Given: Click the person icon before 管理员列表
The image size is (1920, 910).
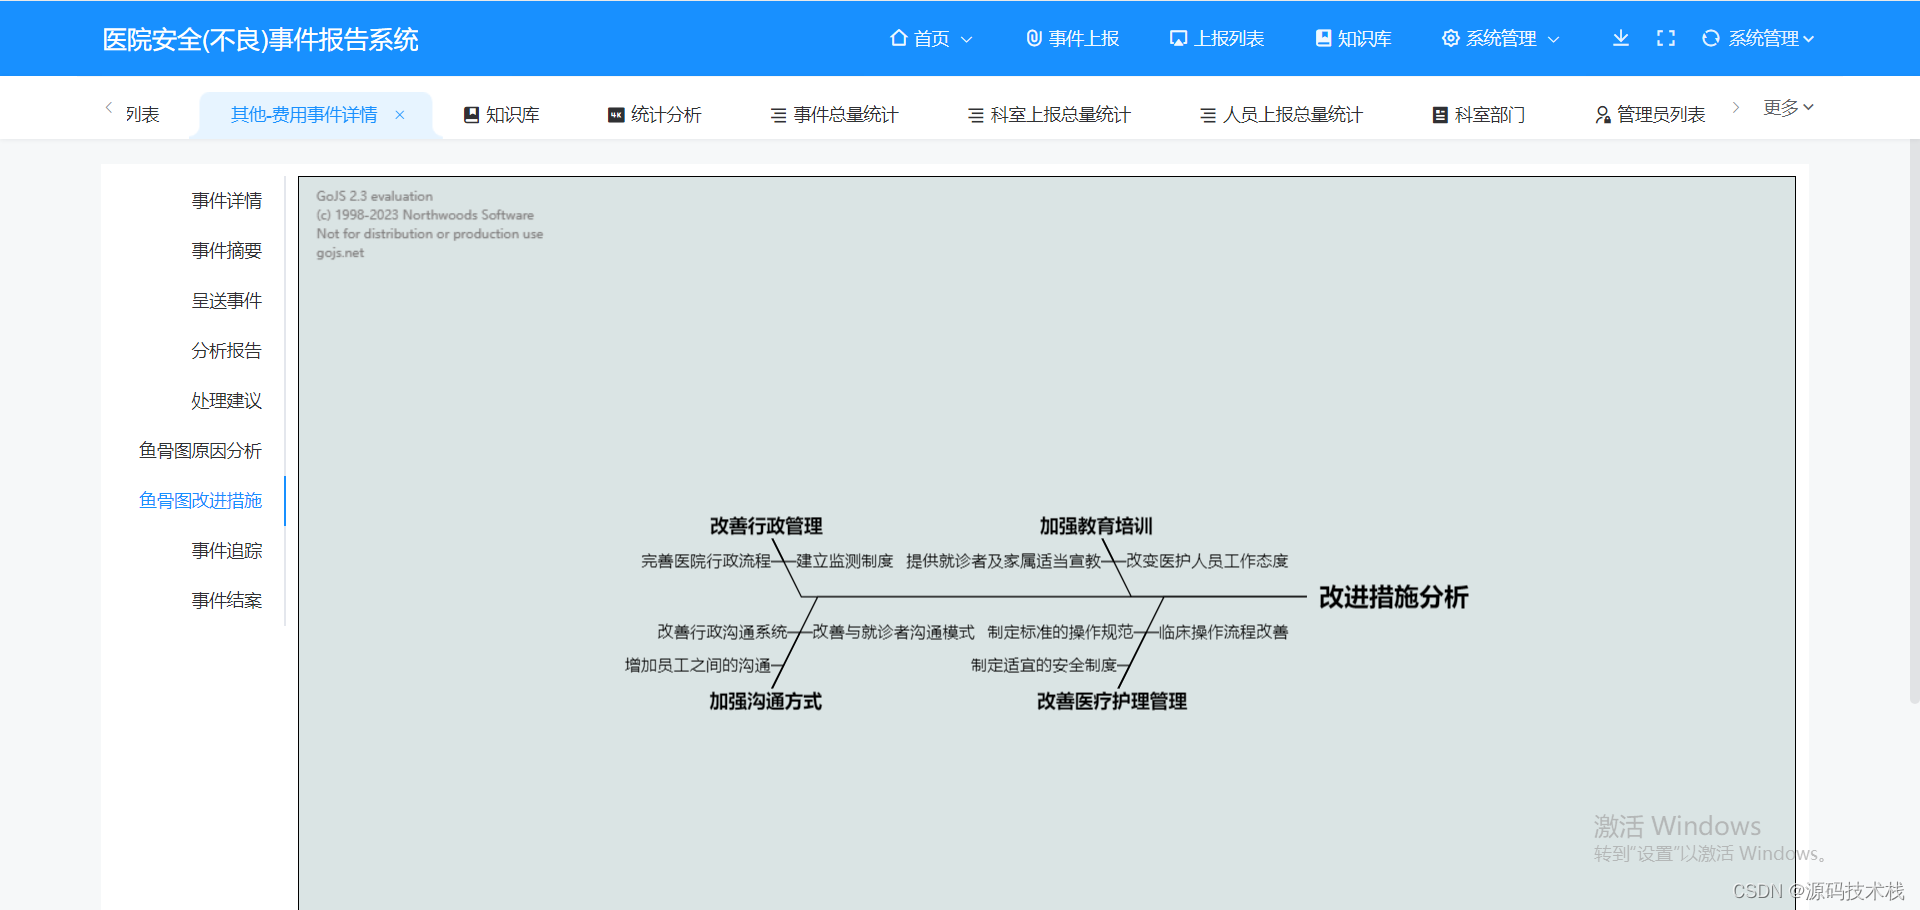Looking at the screenshot, I should [1603, 115].
